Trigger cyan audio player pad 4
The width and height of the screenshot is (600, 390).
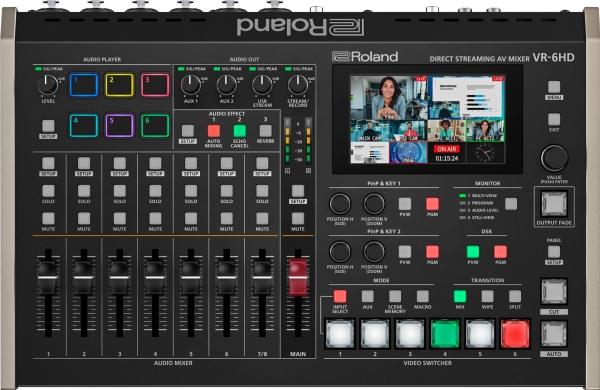84,126
